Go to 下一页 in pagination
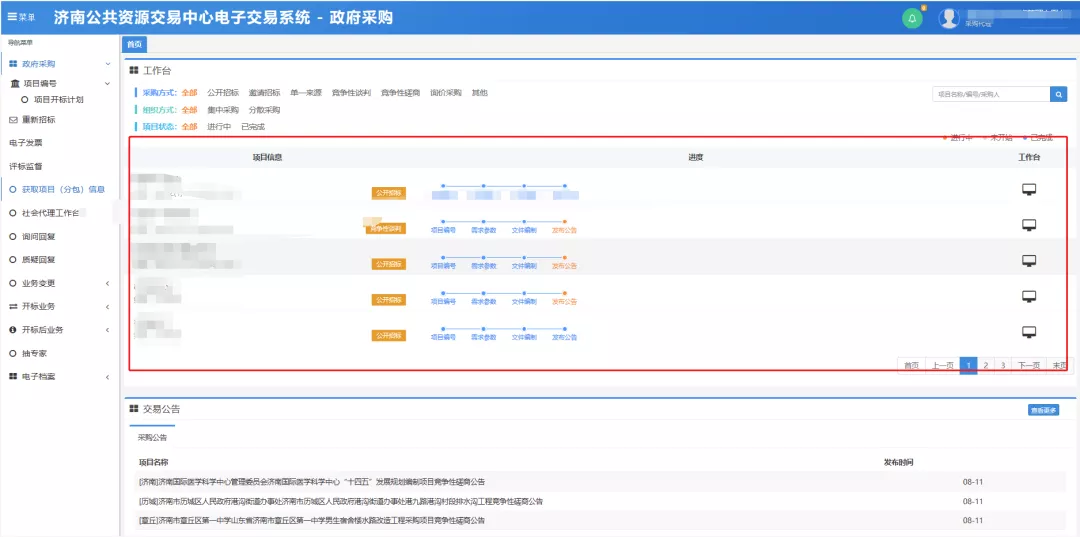The image size is (1080, 537). click(1029, 366)
